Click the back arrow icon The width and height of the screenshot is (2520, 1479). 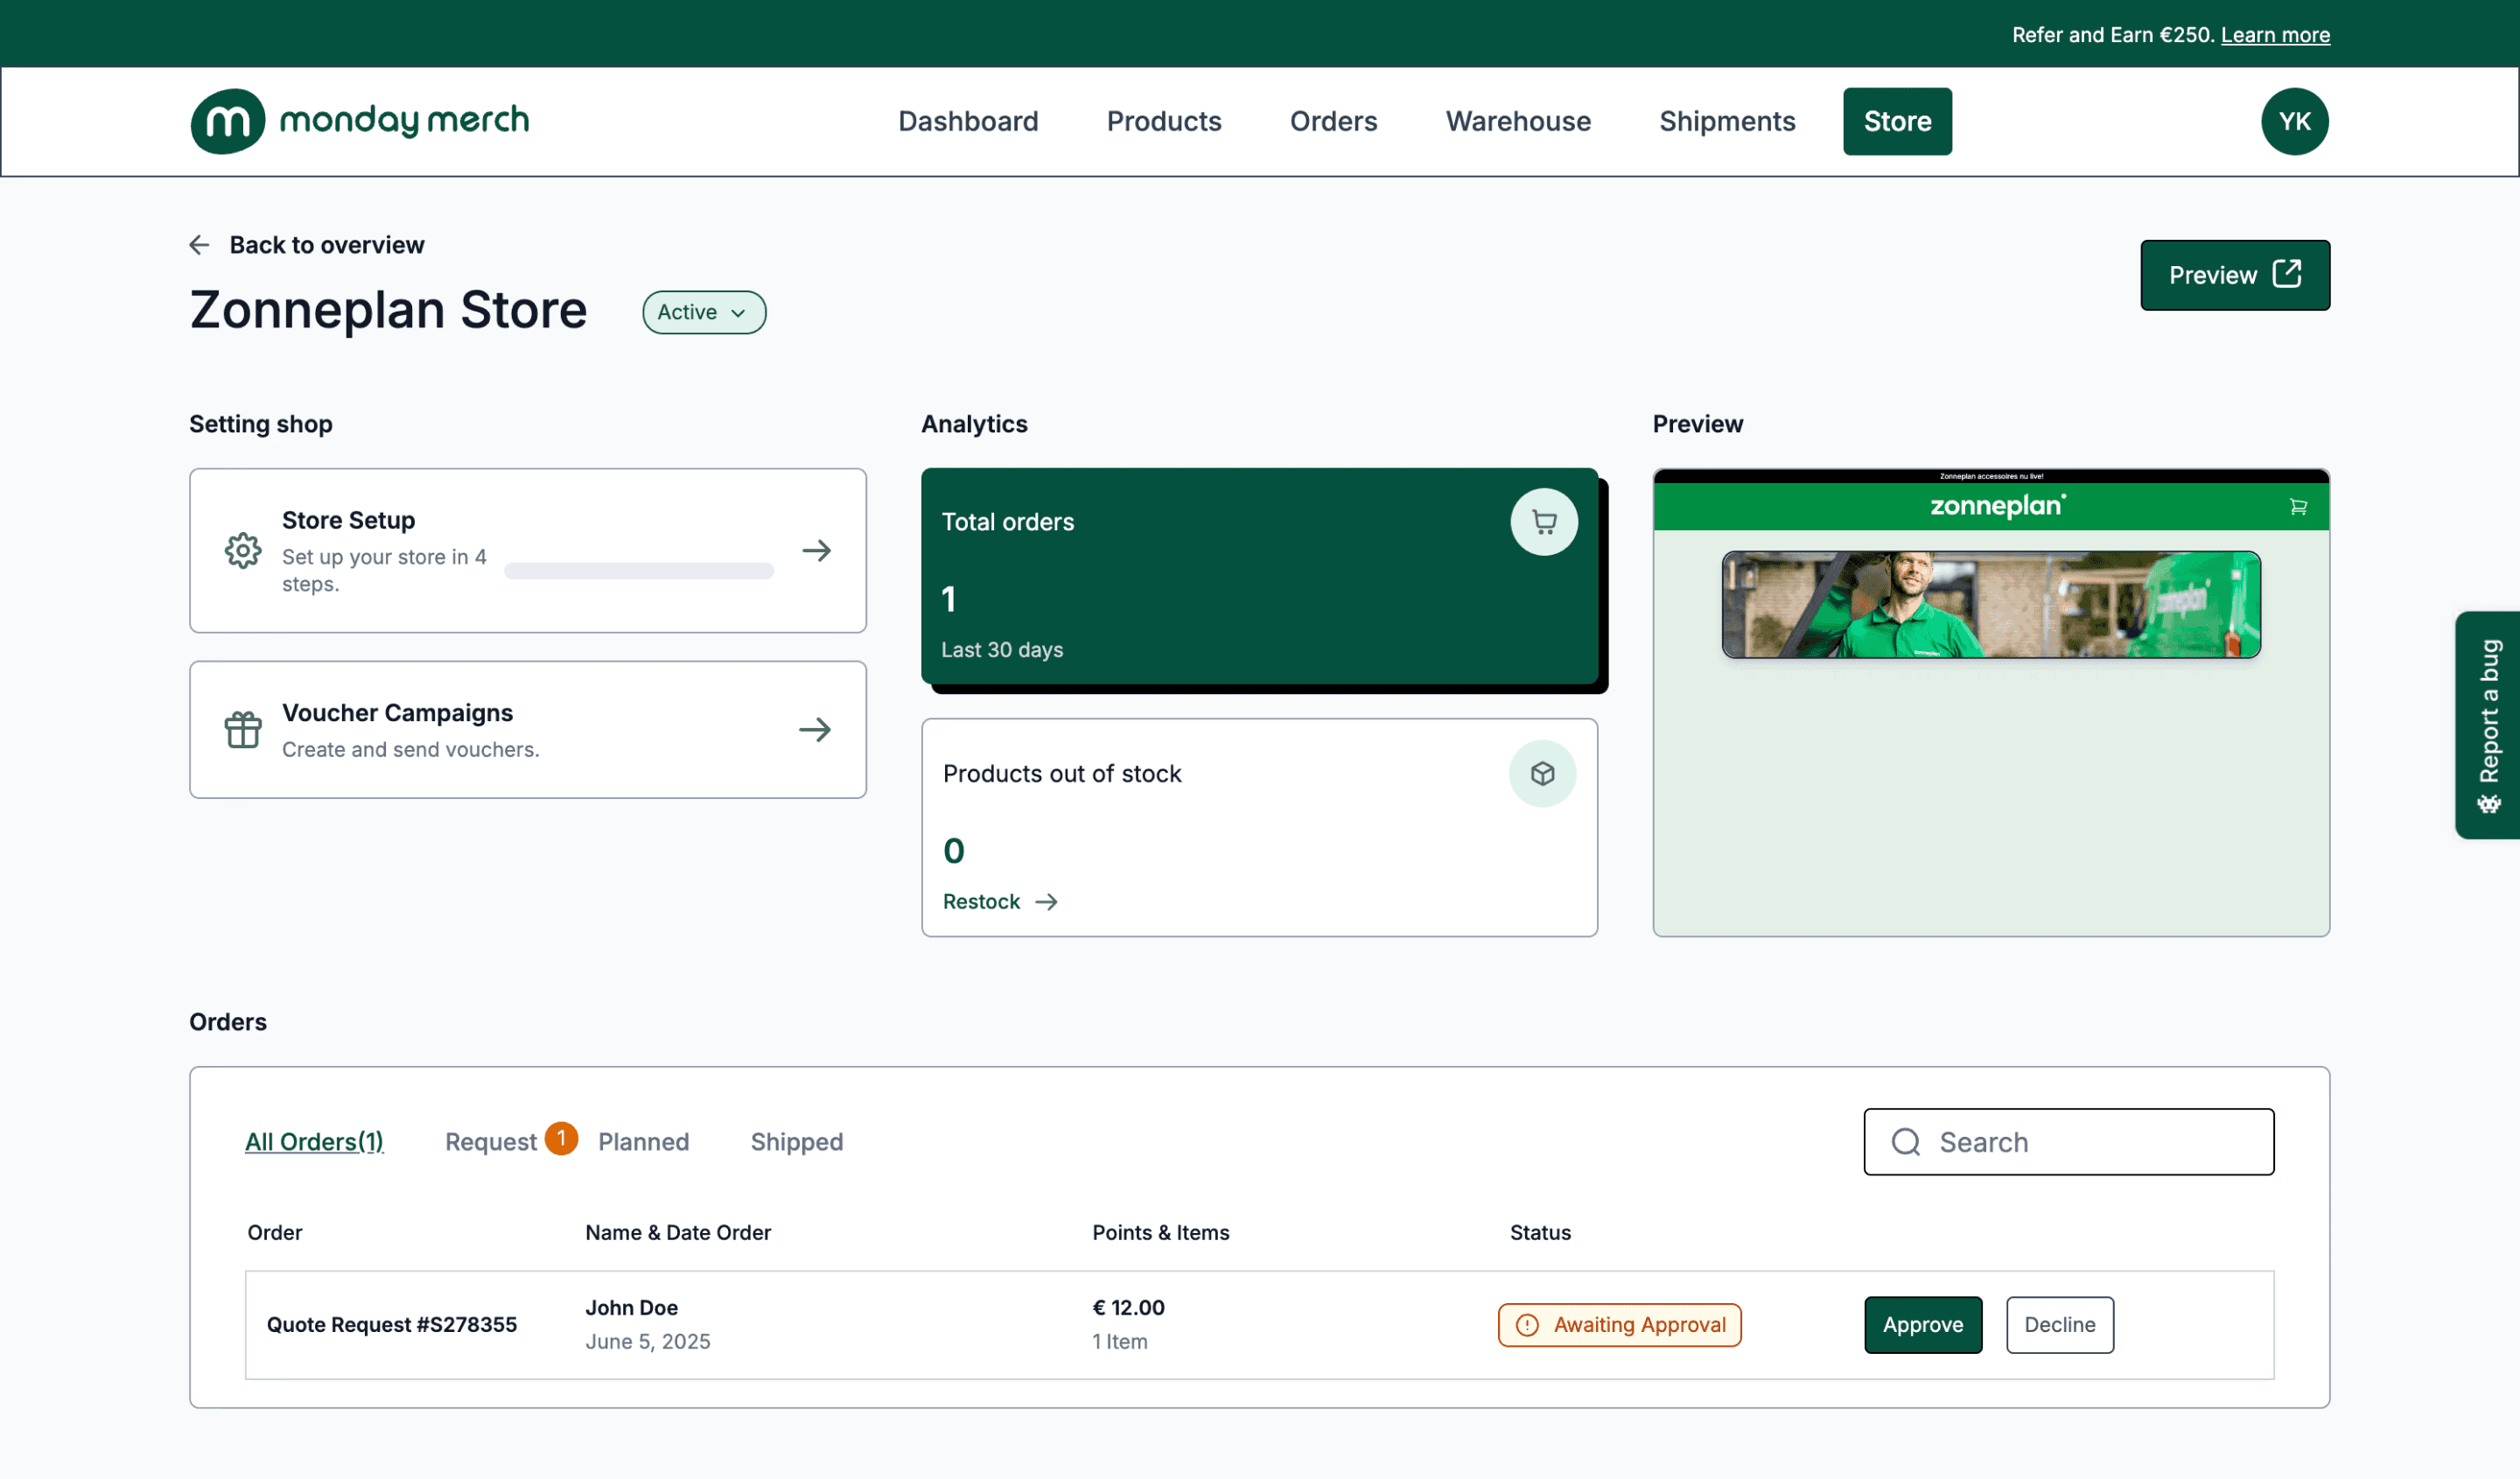[199, 245]
